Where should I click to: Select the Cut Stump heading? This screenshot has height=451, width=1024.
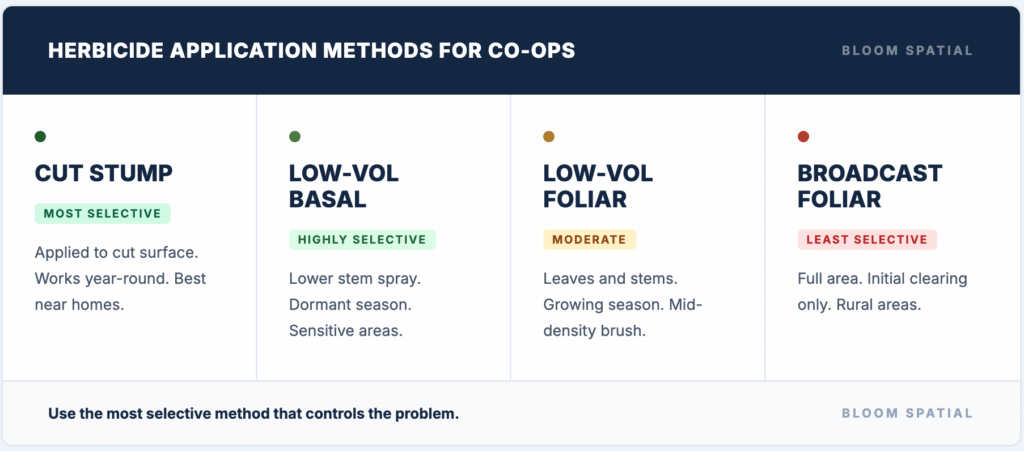(x=104, y=173)
